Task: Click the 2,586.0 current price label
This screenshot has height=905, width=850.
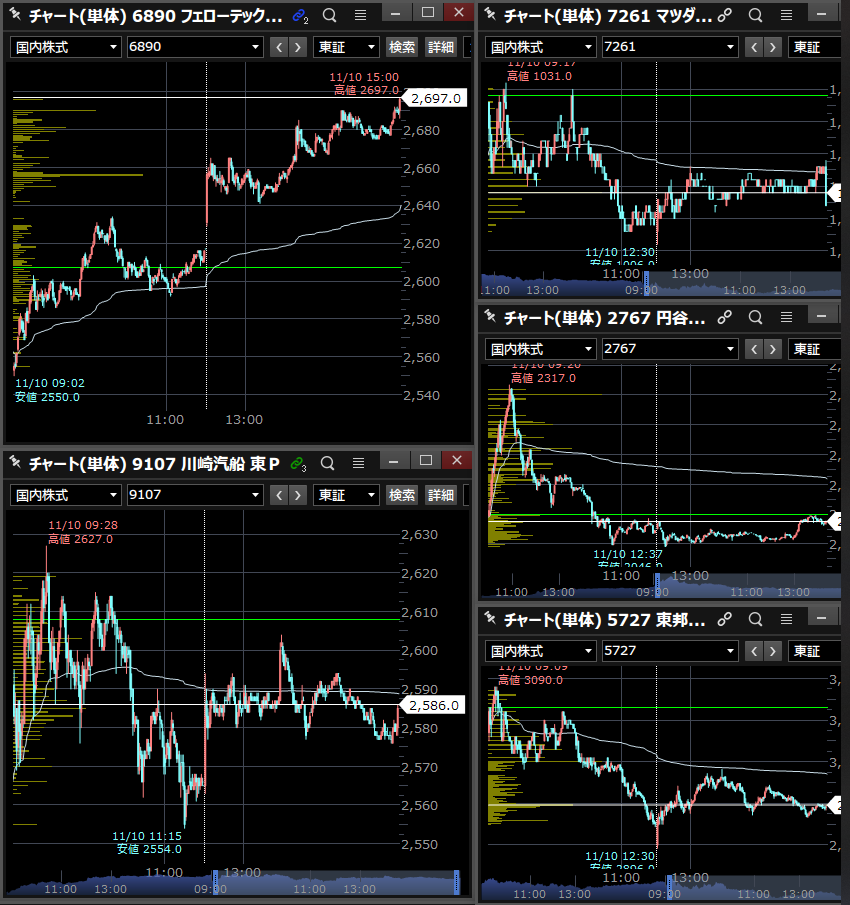Action: 434,705
